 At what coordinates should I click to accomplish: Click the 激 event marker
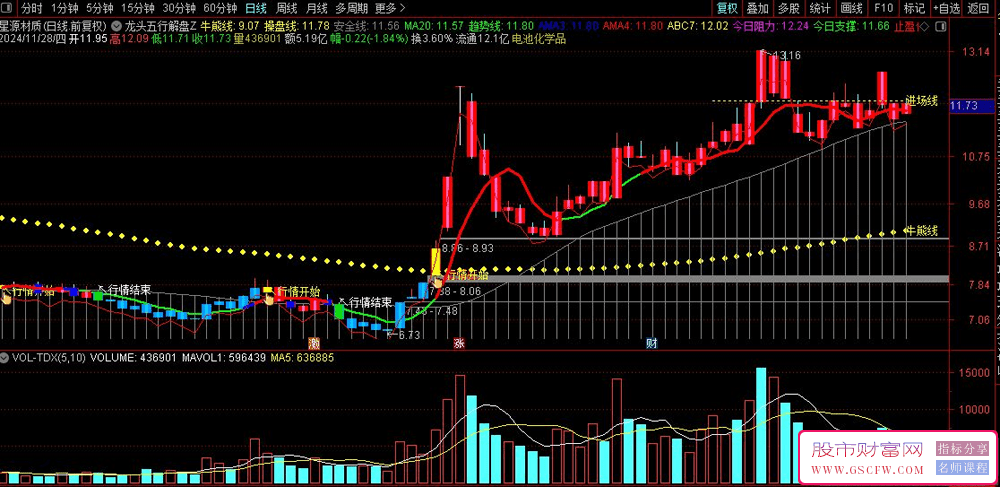[x=313, y=343]
